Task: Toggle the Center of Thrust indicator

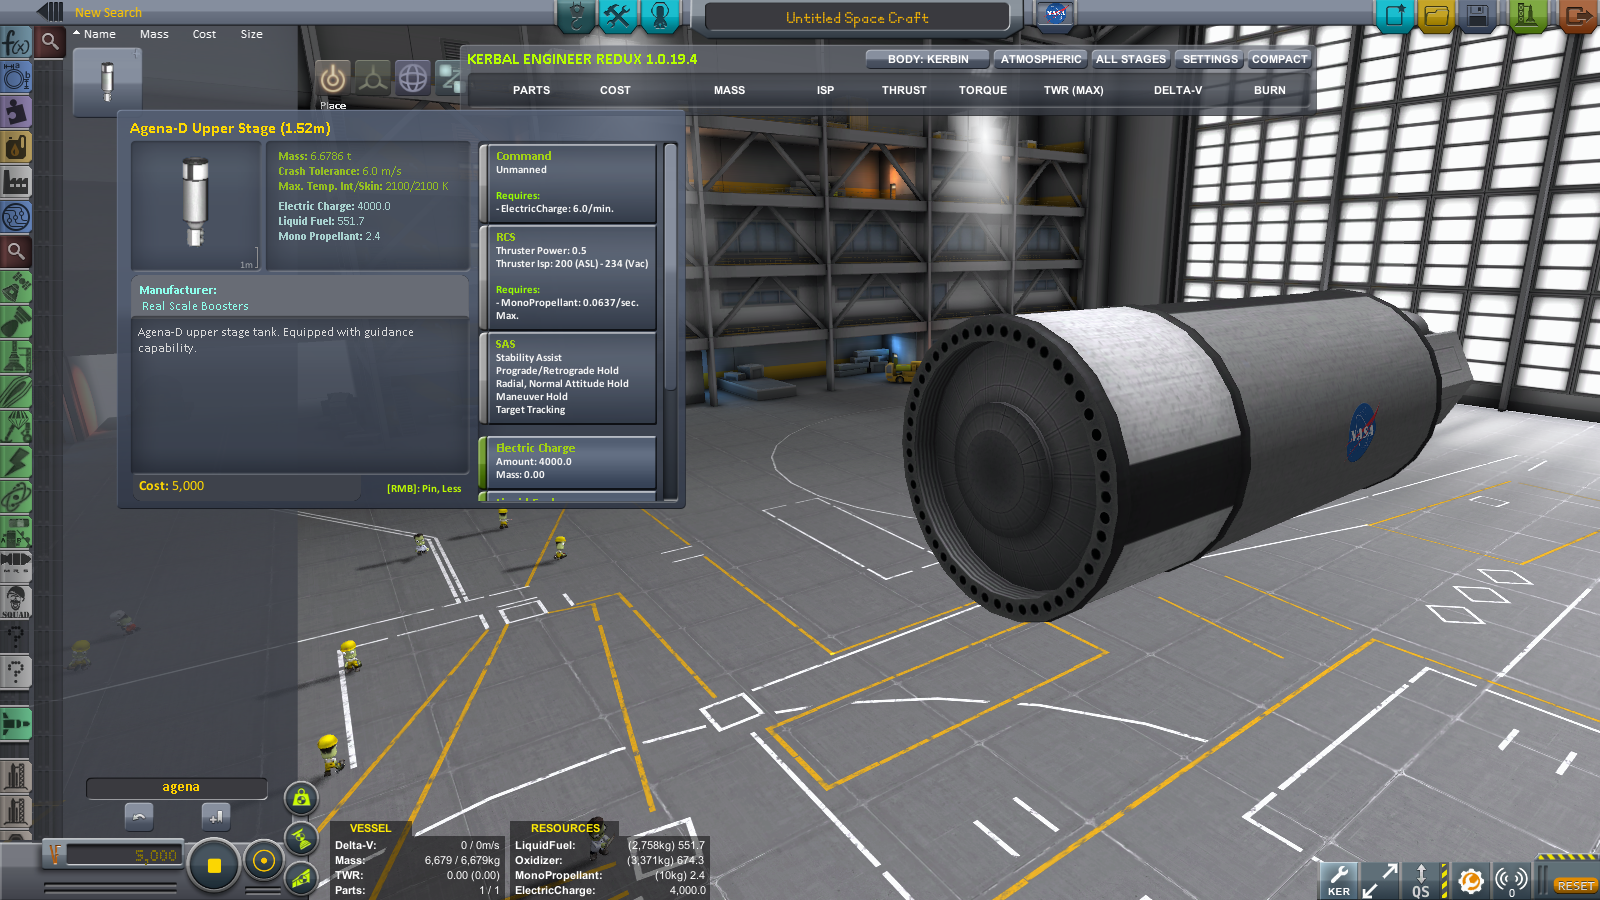Action: (301, 838)
